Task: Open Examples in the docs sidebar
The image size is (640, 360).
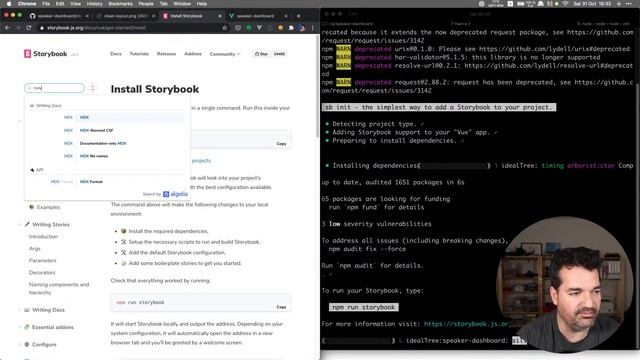Action: [48, 207]
